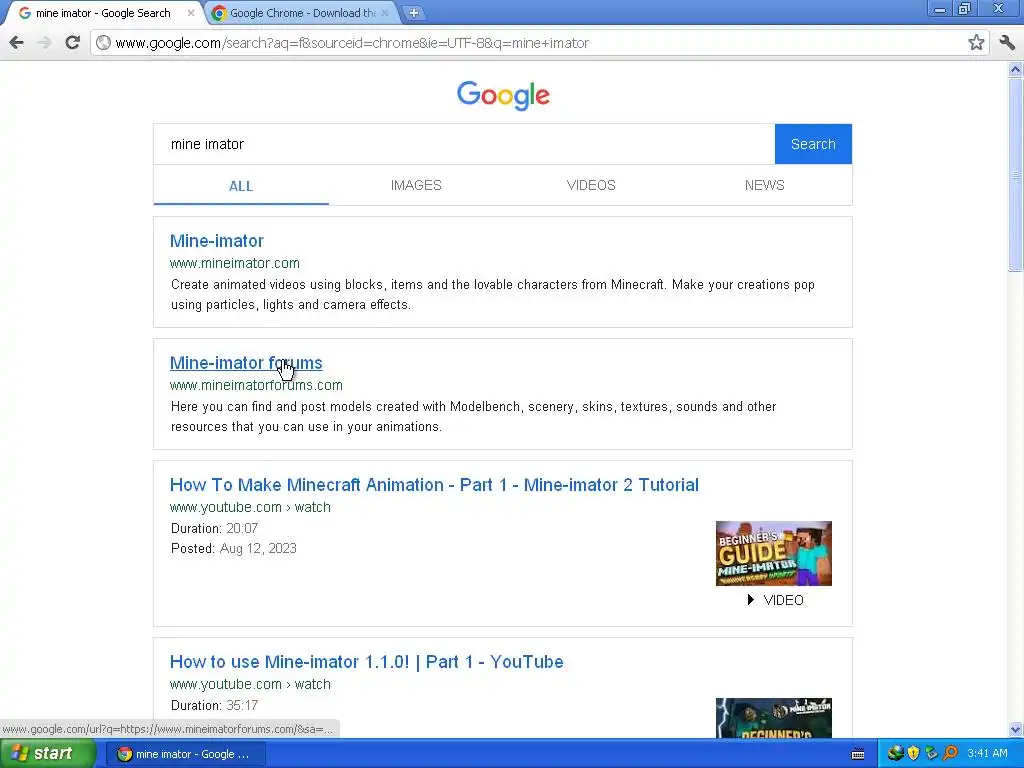This screenshot has width=1024, height=768.
Task: Click the first YouTube www.youtube.com › watch text
Action: coord(250,507)
